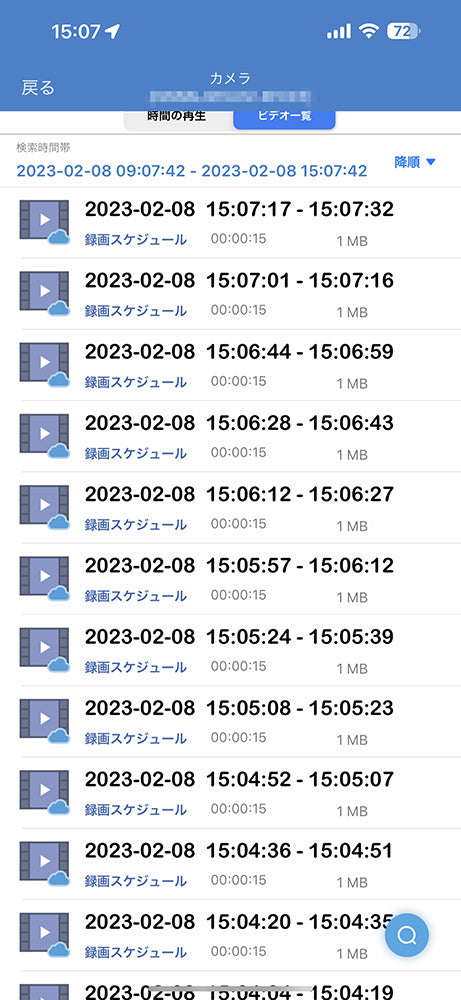Open video icon of 15:06:44 clip
461x1000 pixels.
(x=44, y=364)
